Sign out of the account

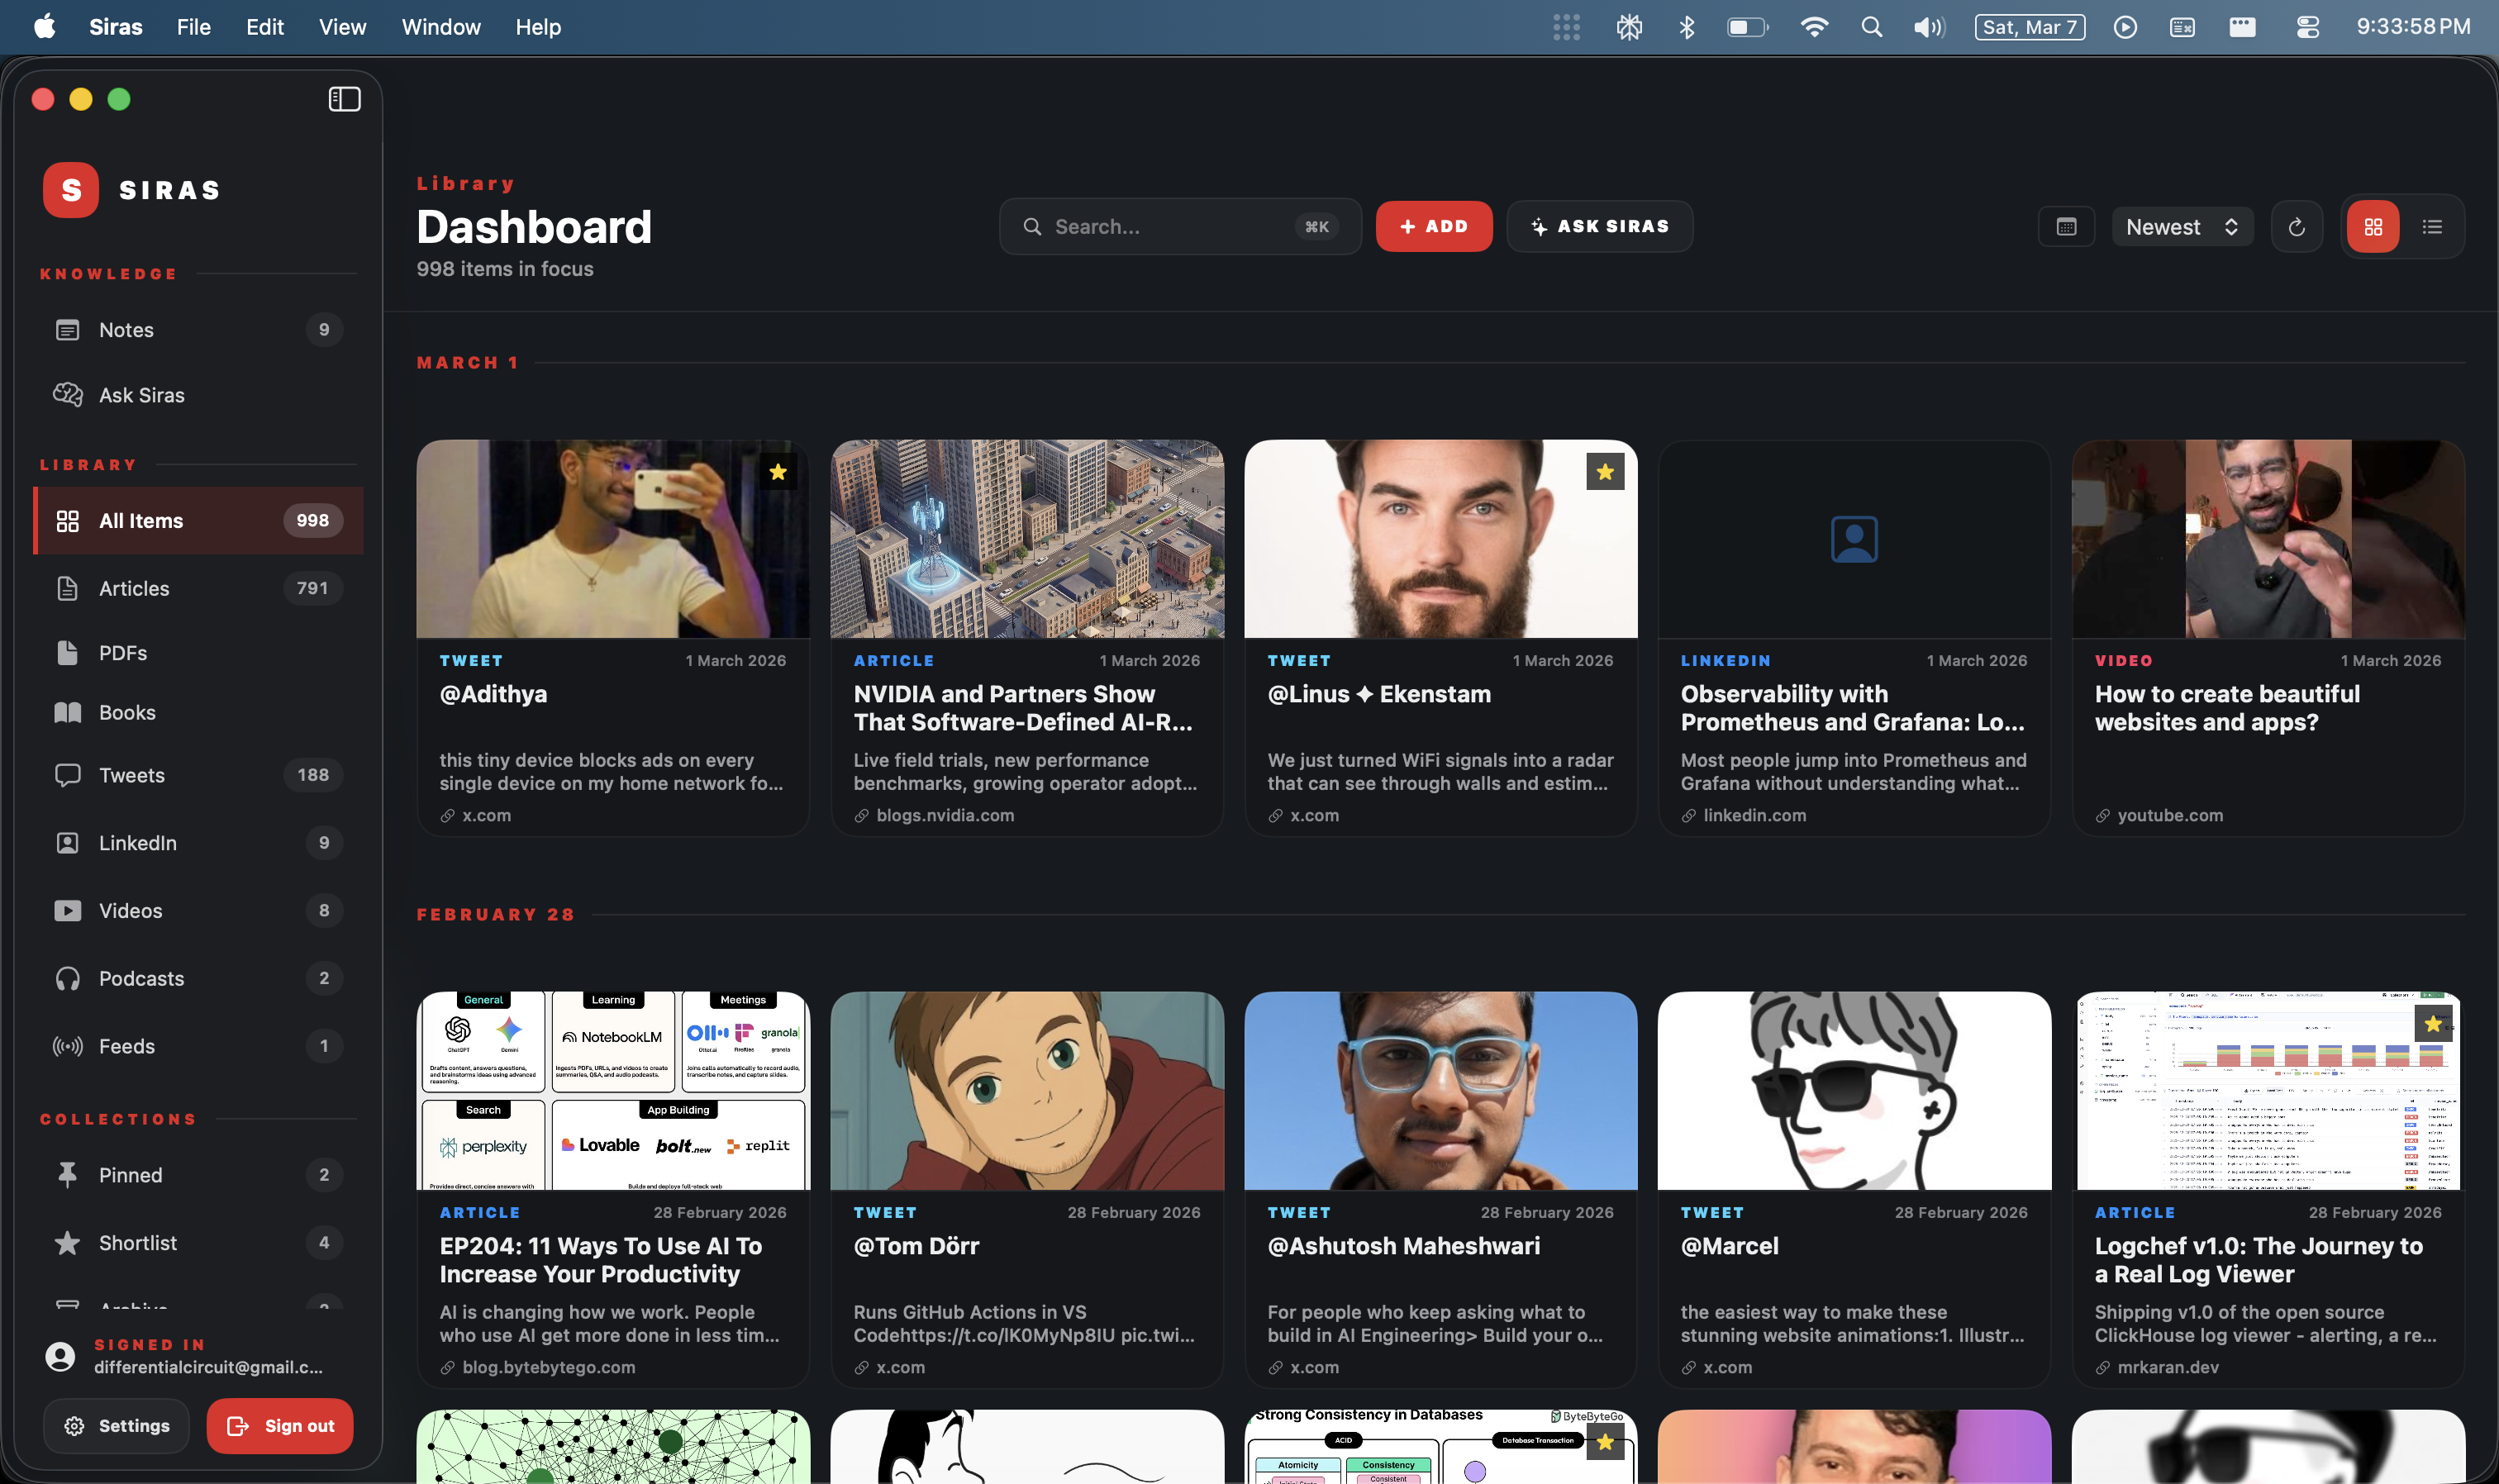click(280, 1425)
